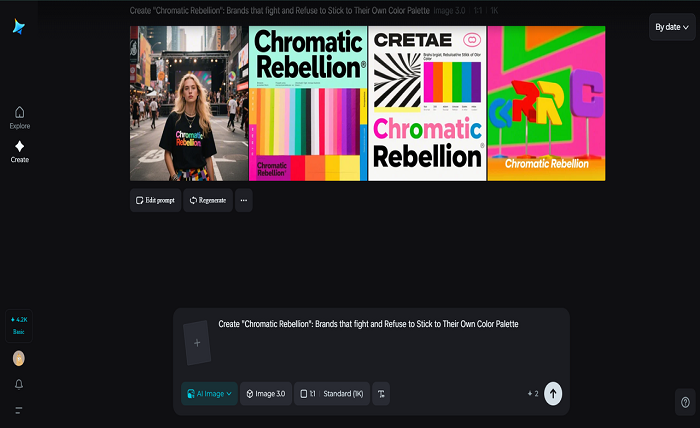Submit prompt with the arrow send button
This screenshot has width=700, height=428.
click(553, 394)
